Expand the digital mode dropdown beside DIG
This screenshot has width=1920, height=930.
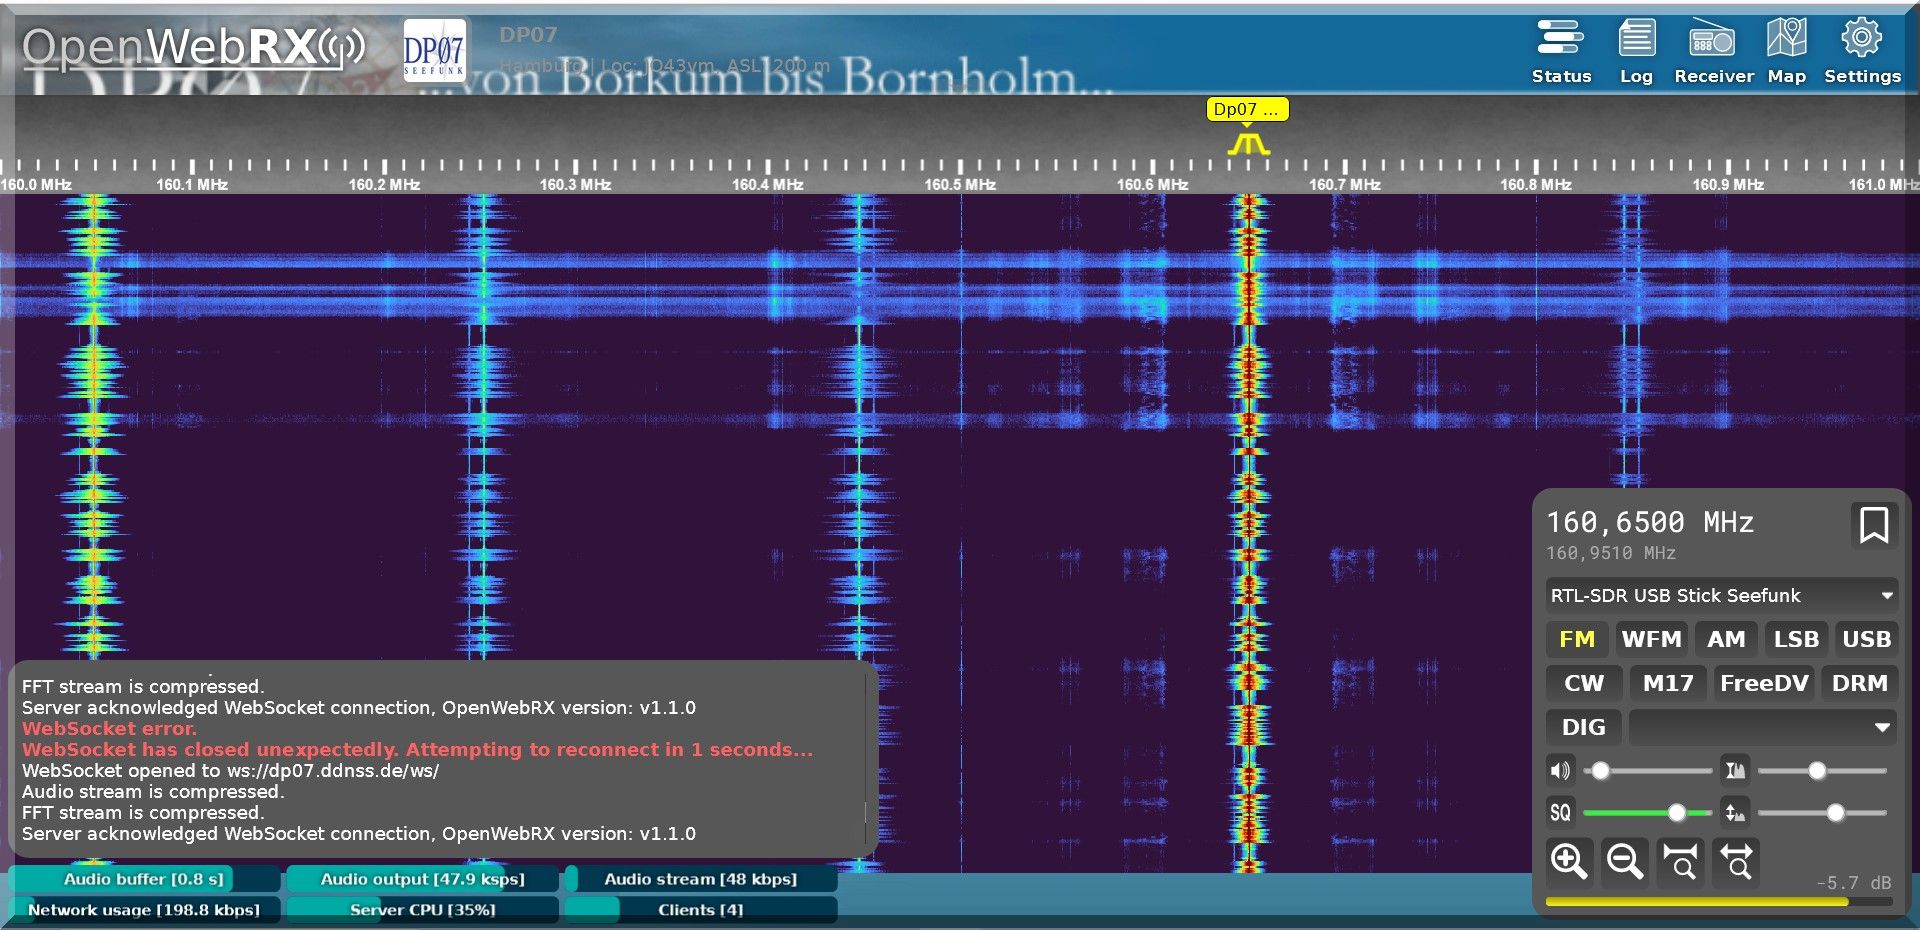(1762, 727)
